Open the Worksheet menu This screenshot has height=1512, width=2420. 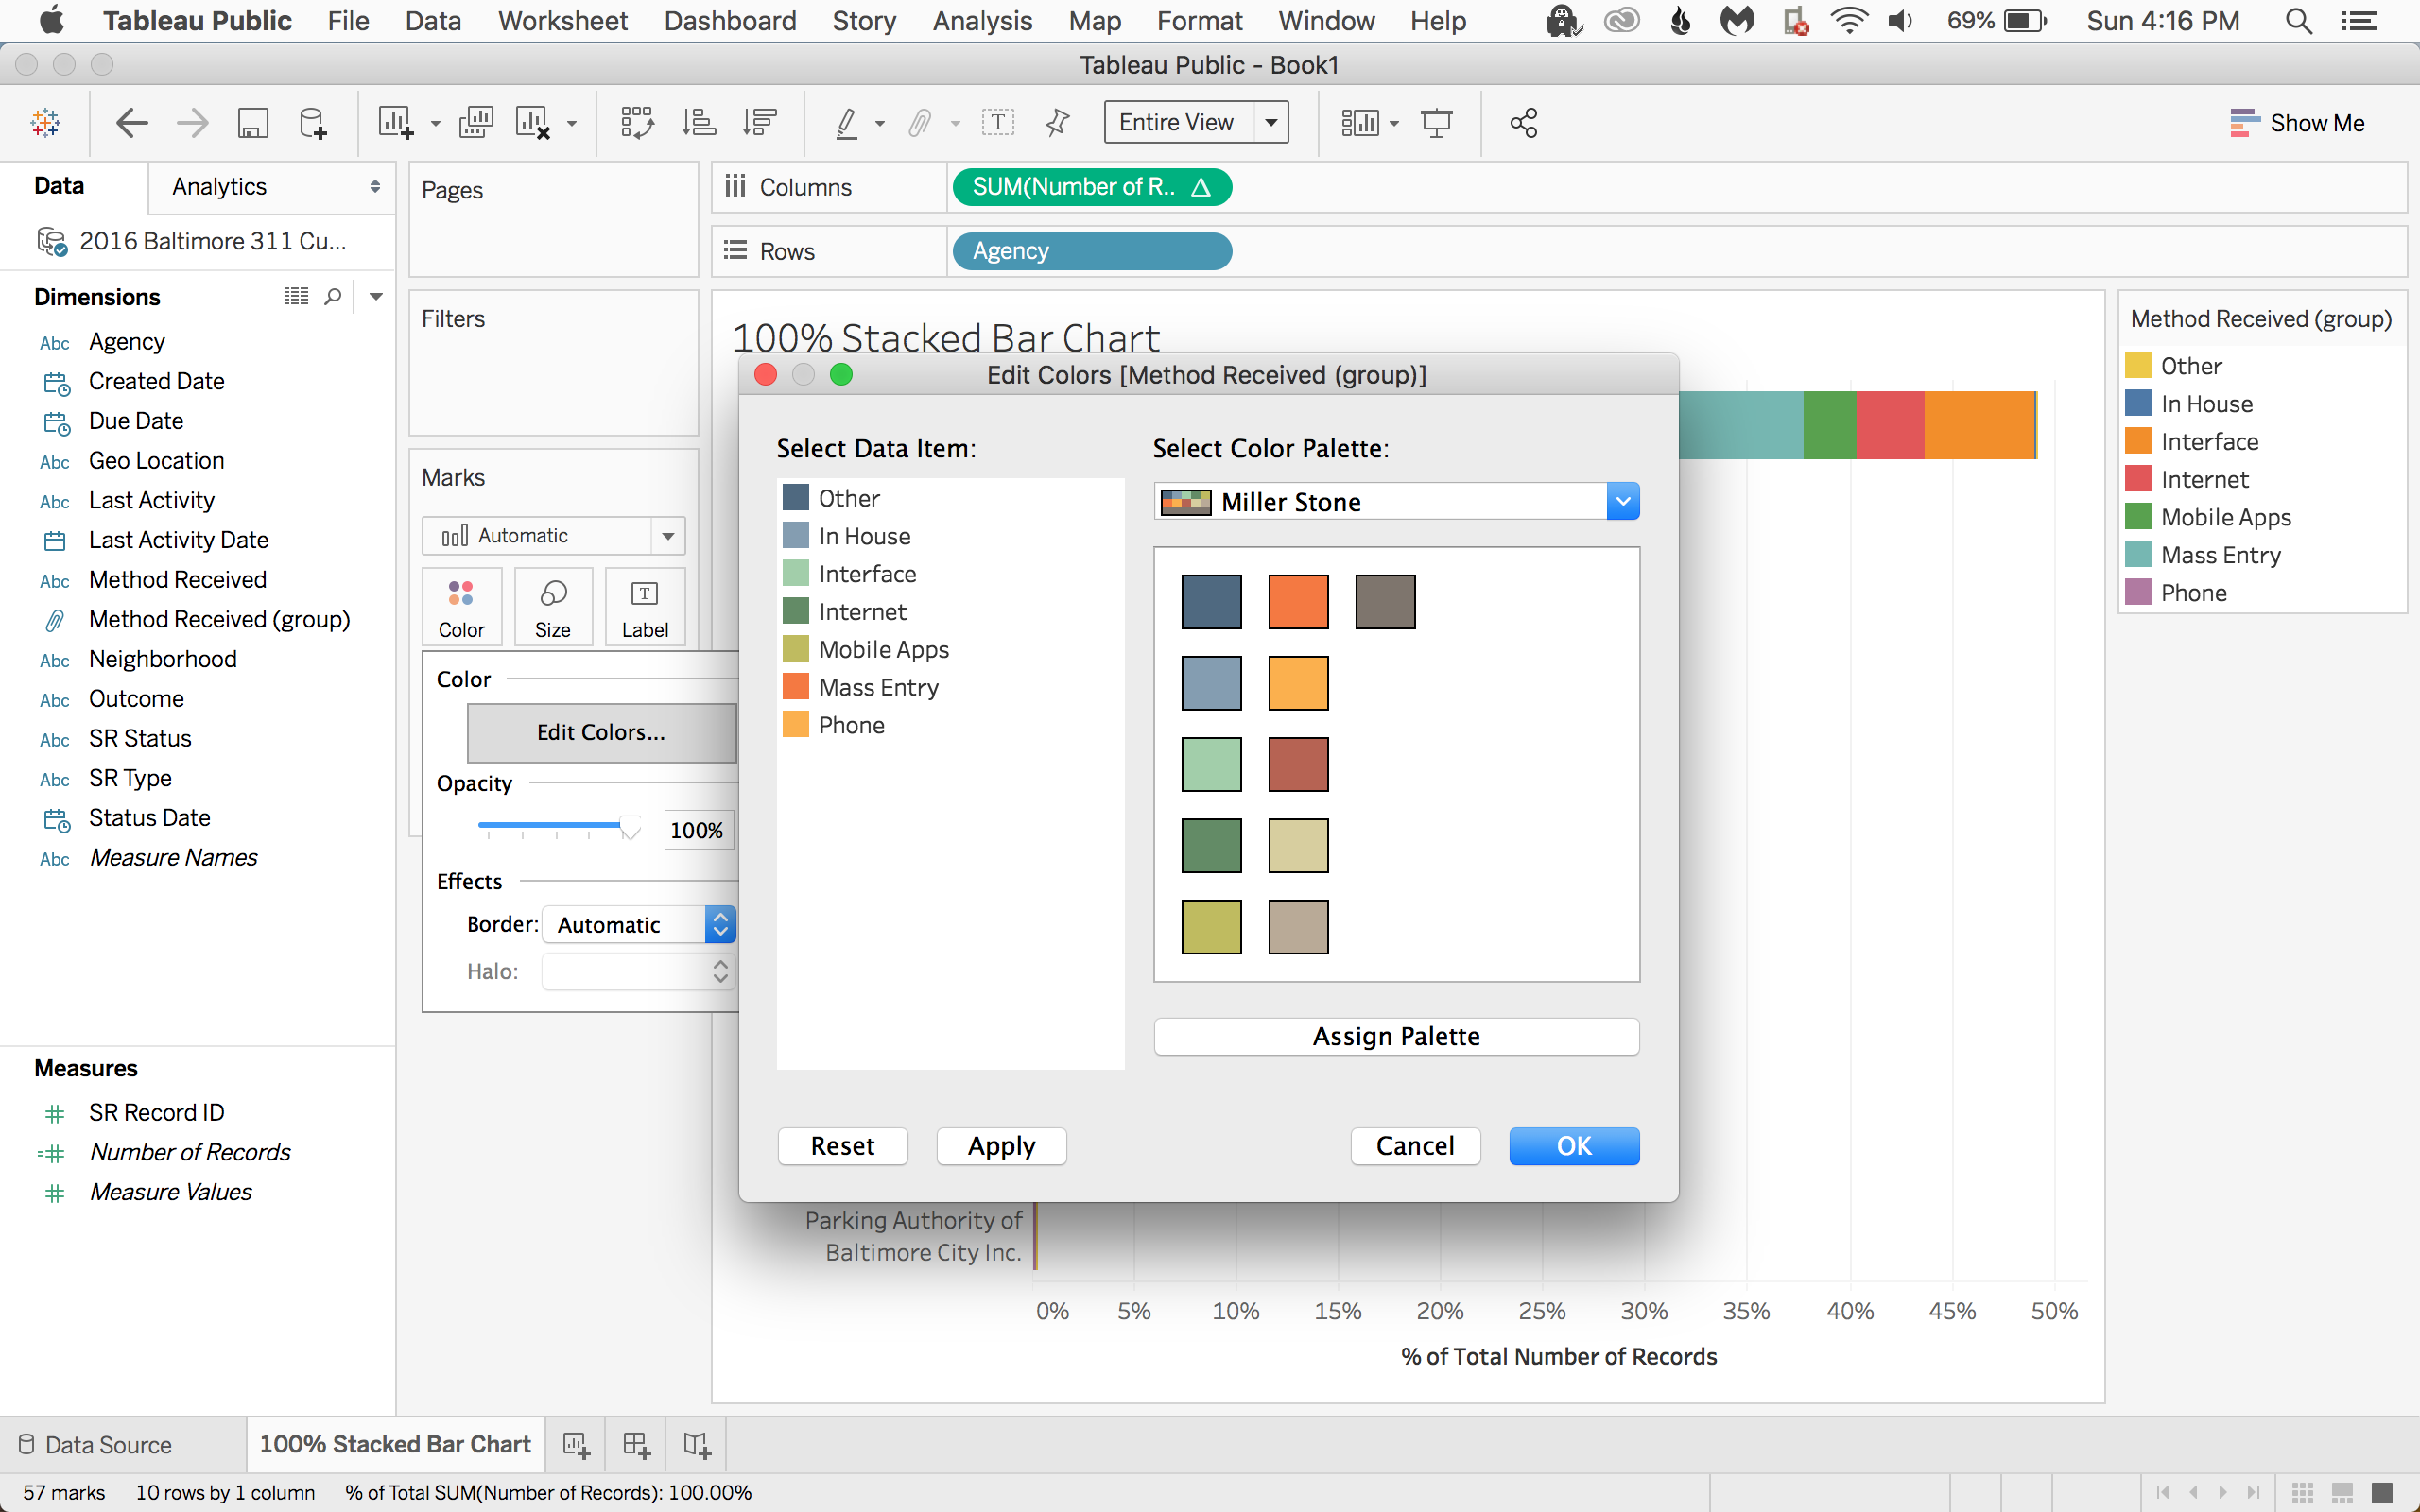(x=562, y=21)
